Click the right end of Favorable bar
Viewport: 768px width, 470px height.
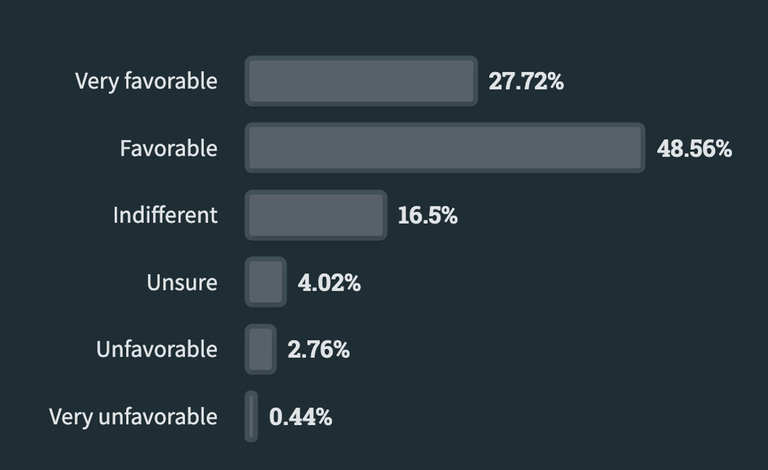click(641, 148)
